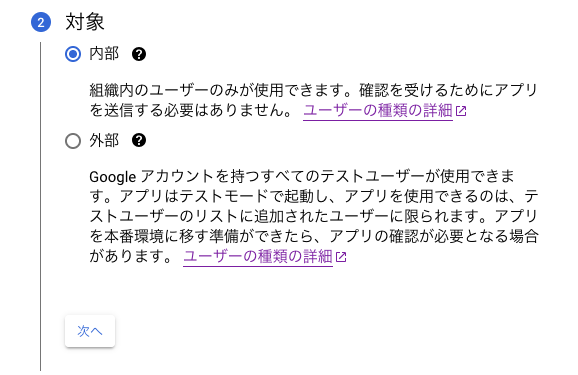Click the word Google in the 外部 description
The width and height of the screenshot is (578, 375).
click(x=113, y=177)
